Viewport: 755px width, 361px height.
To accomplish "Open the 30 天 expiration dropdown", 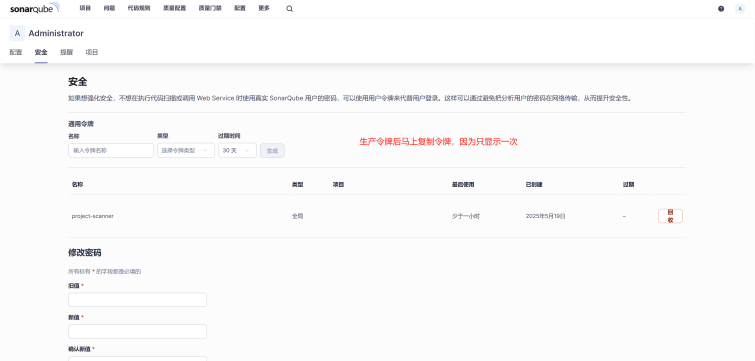I will point(237,150).
